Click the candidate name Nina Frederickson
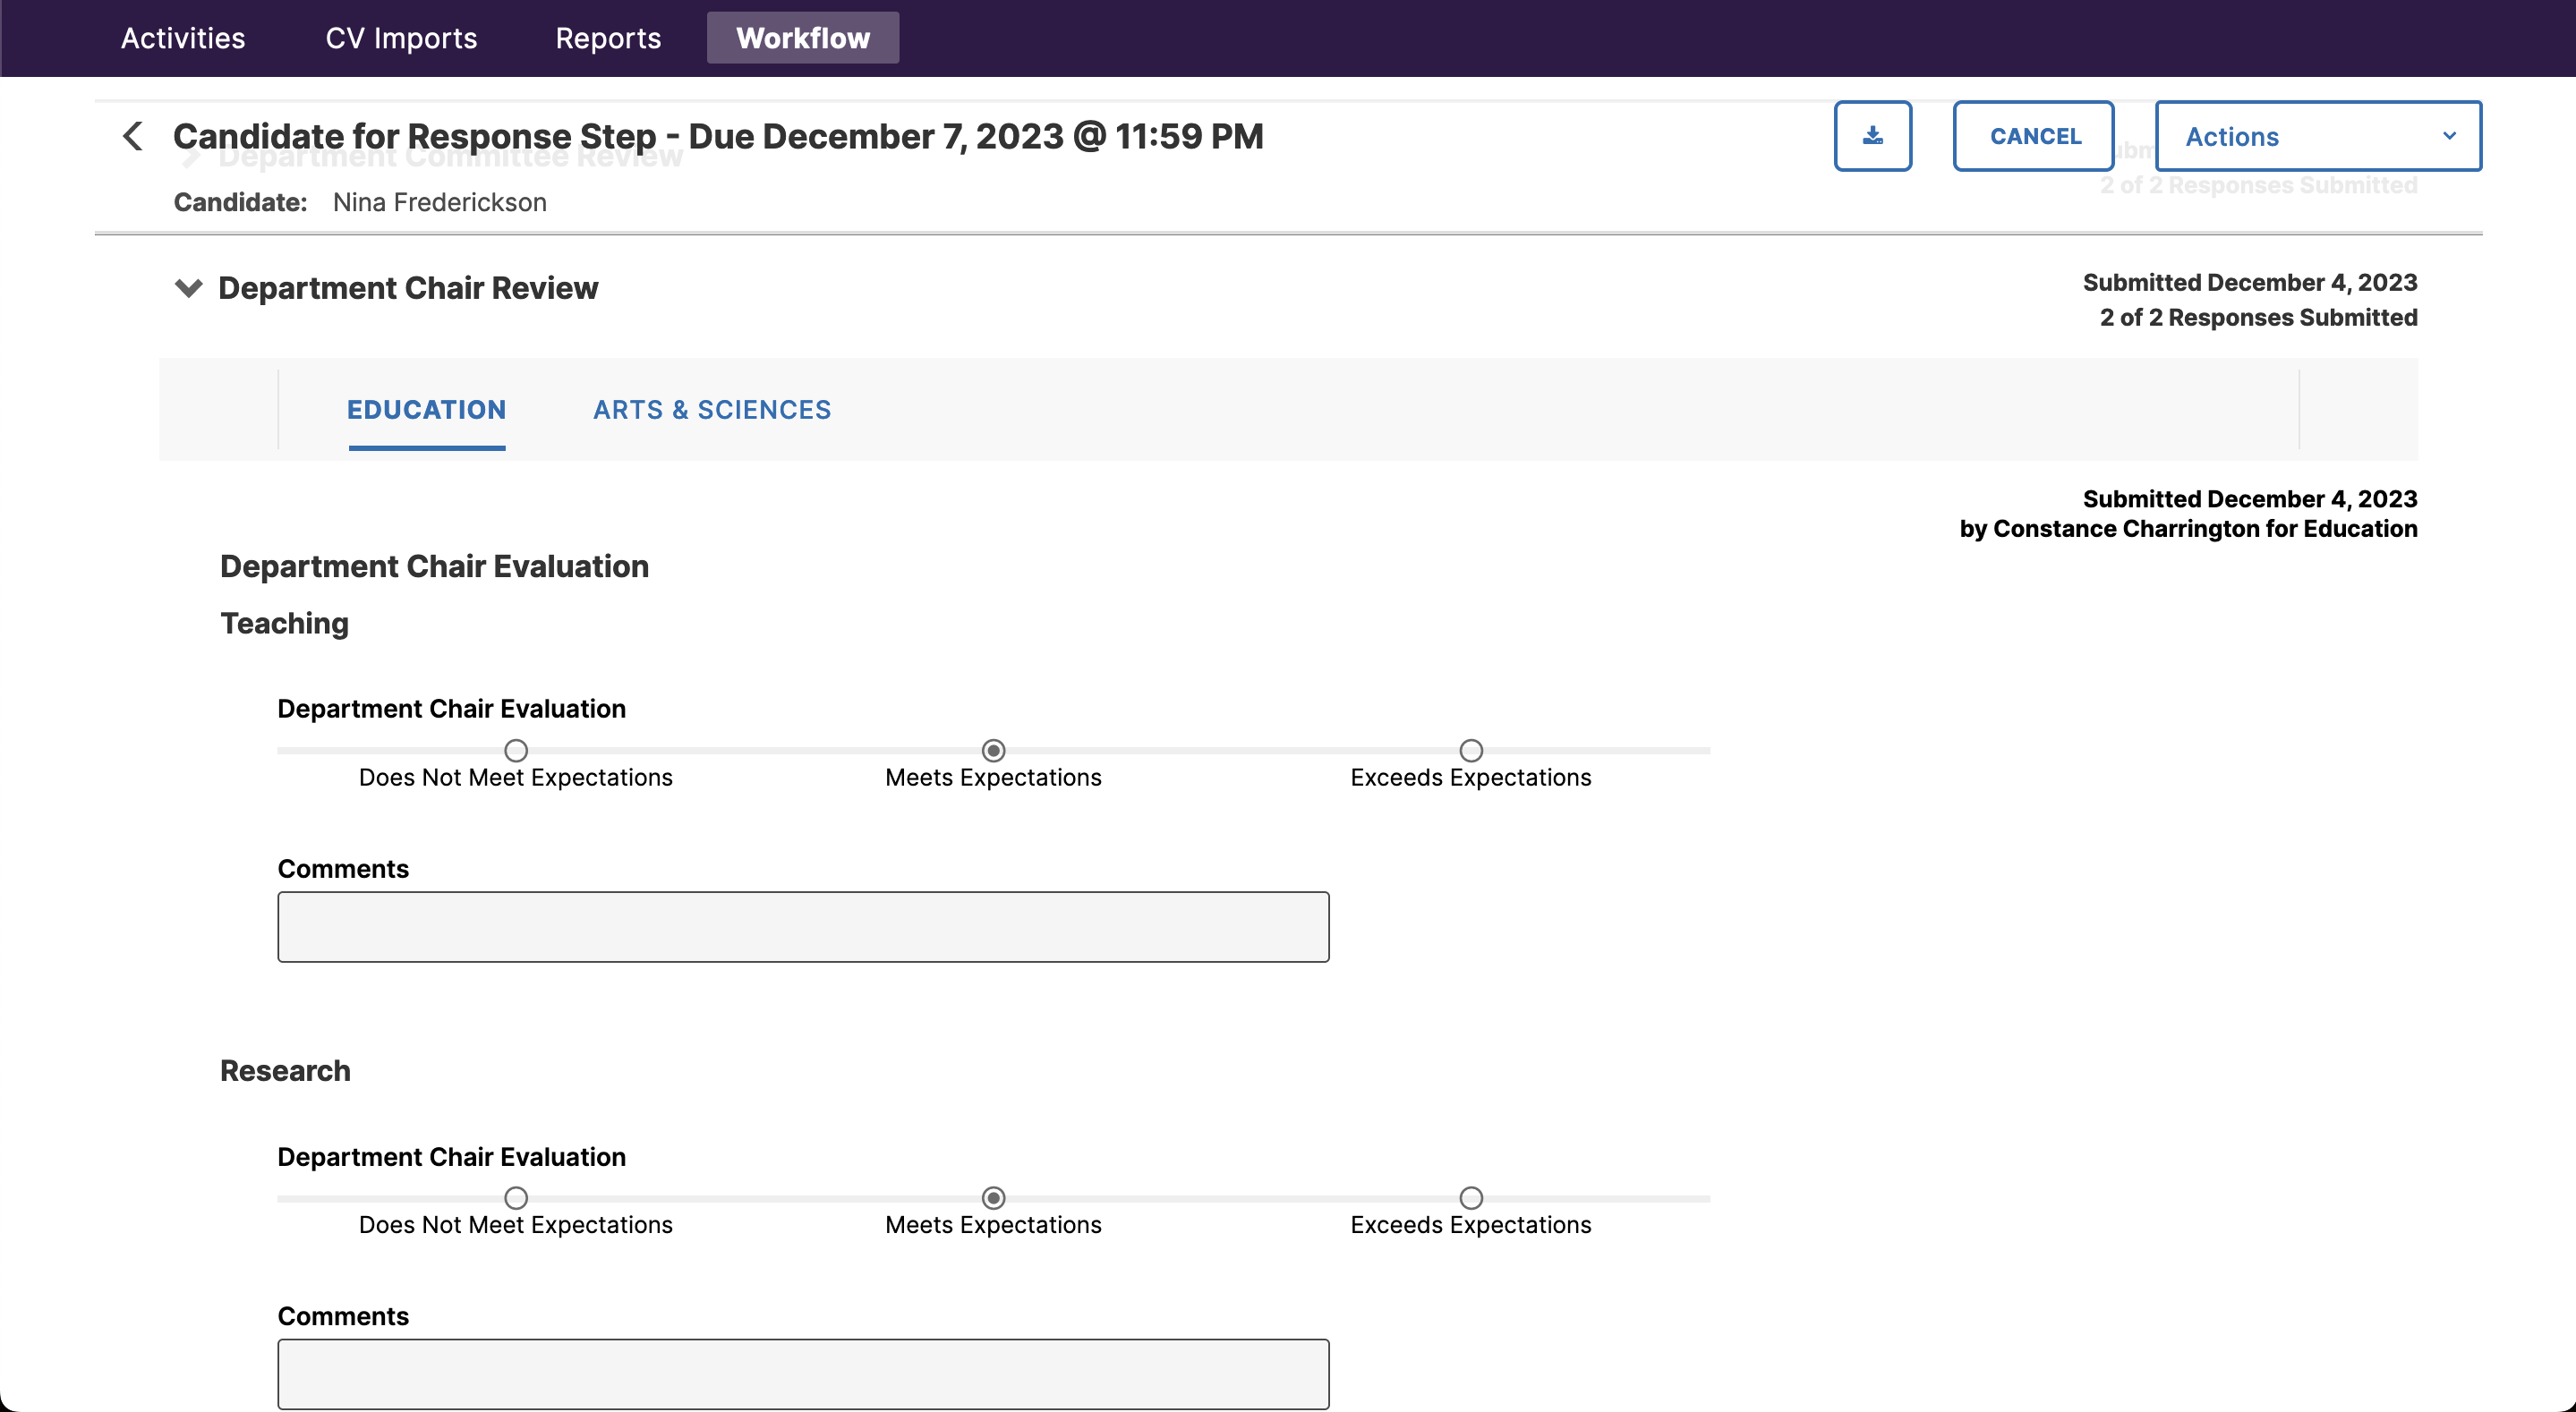 coord(440,202)
